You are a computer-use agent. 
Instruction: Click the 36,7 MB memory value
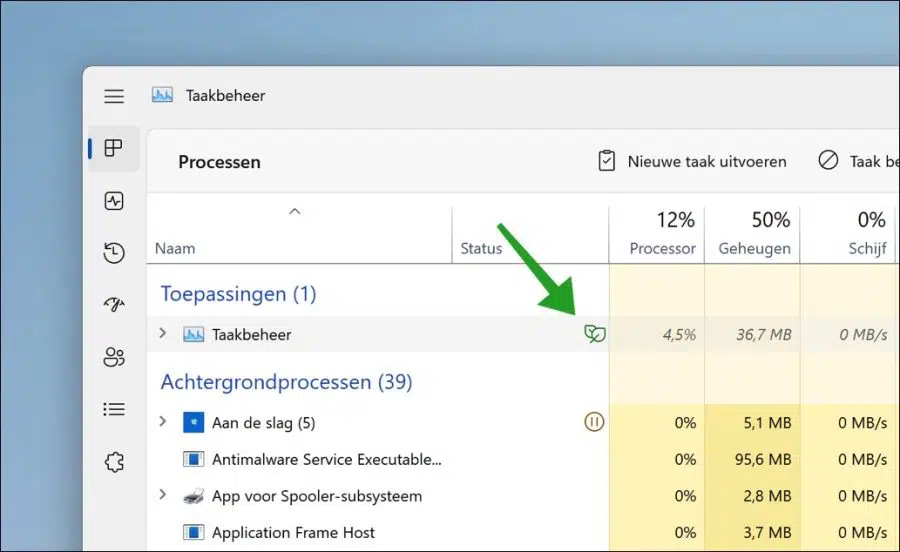(763, 335)
